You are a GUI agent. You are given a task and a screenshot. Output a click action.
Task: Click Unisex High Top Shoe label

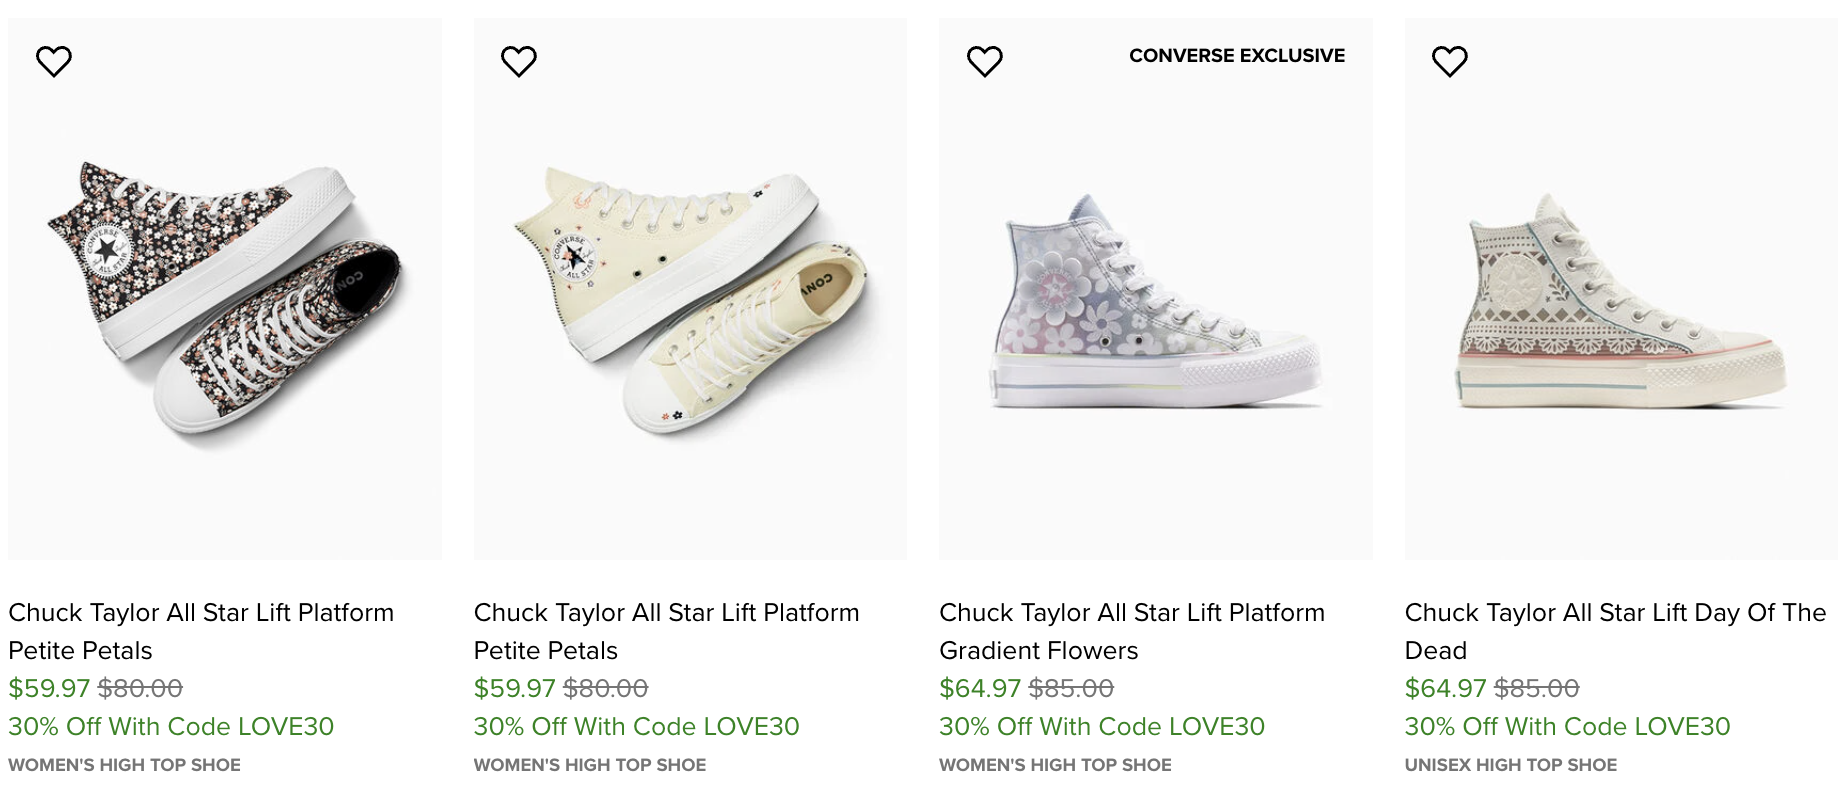pyautogui.click(x=1510, y=765)
